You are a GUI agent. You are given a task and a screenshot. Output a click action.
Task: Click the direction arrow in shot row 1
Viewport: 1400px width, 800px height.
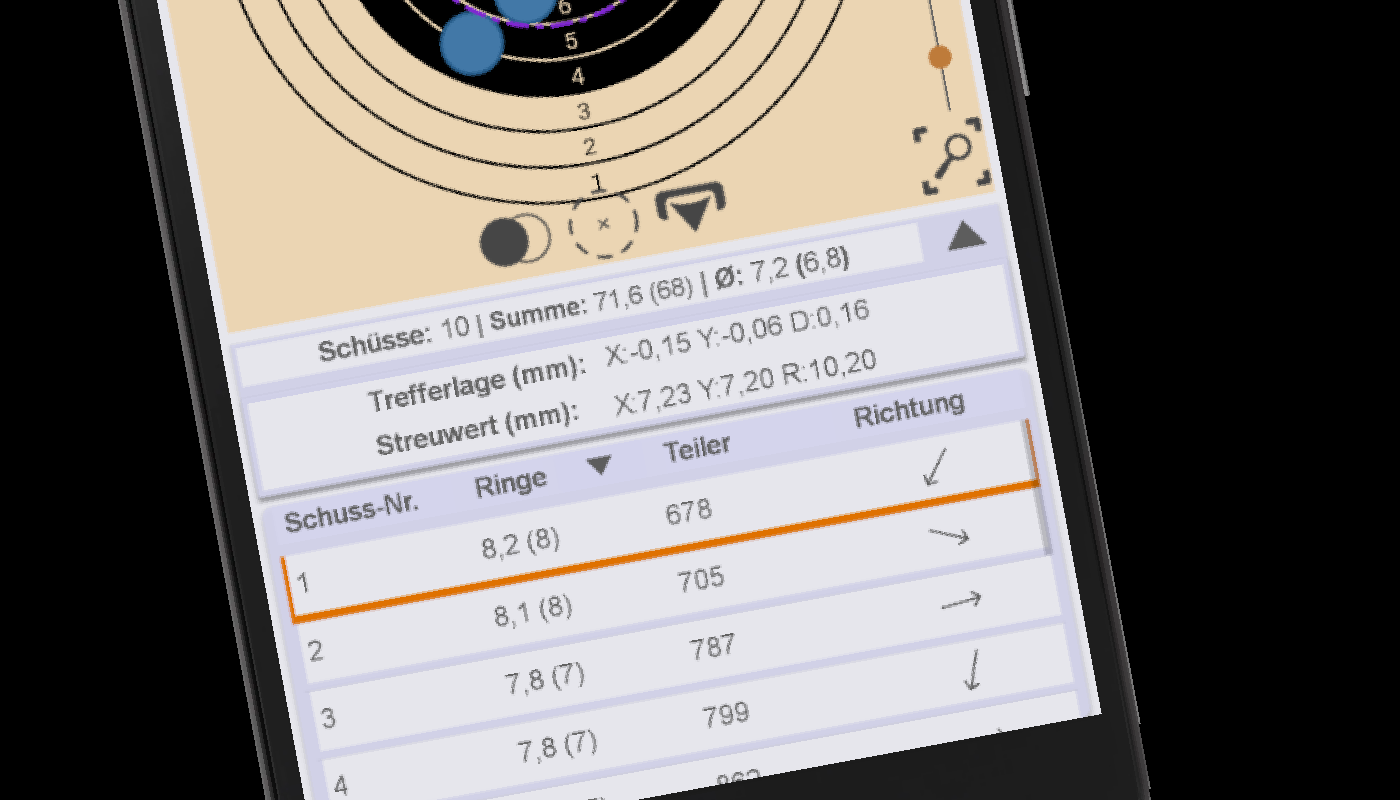tap(934, 467)
